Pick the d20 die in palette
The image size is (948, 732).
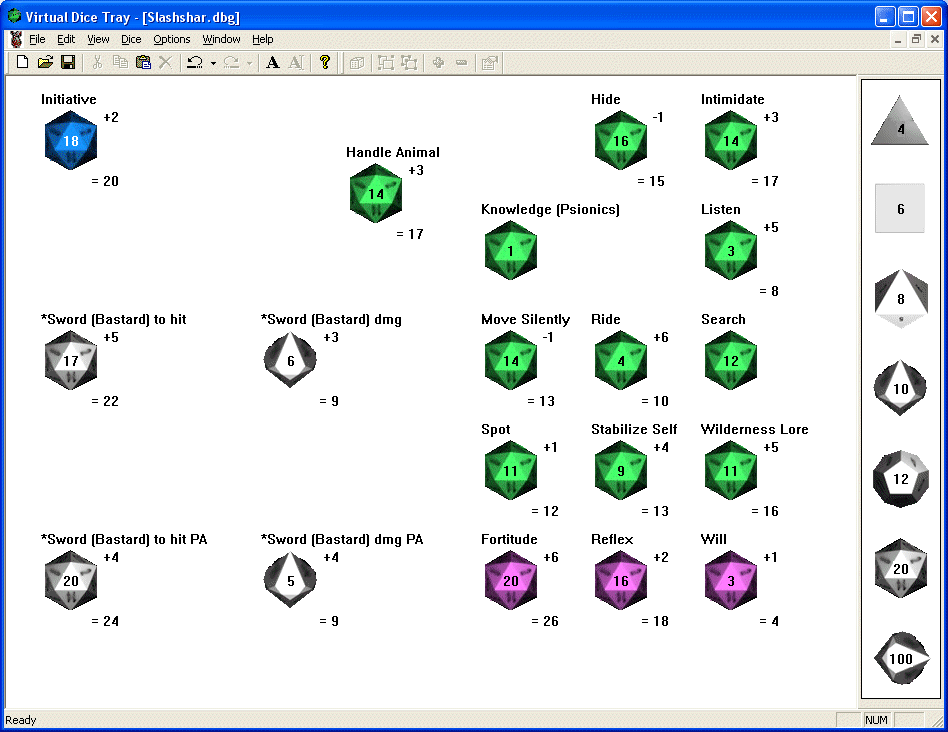(901, 568)
